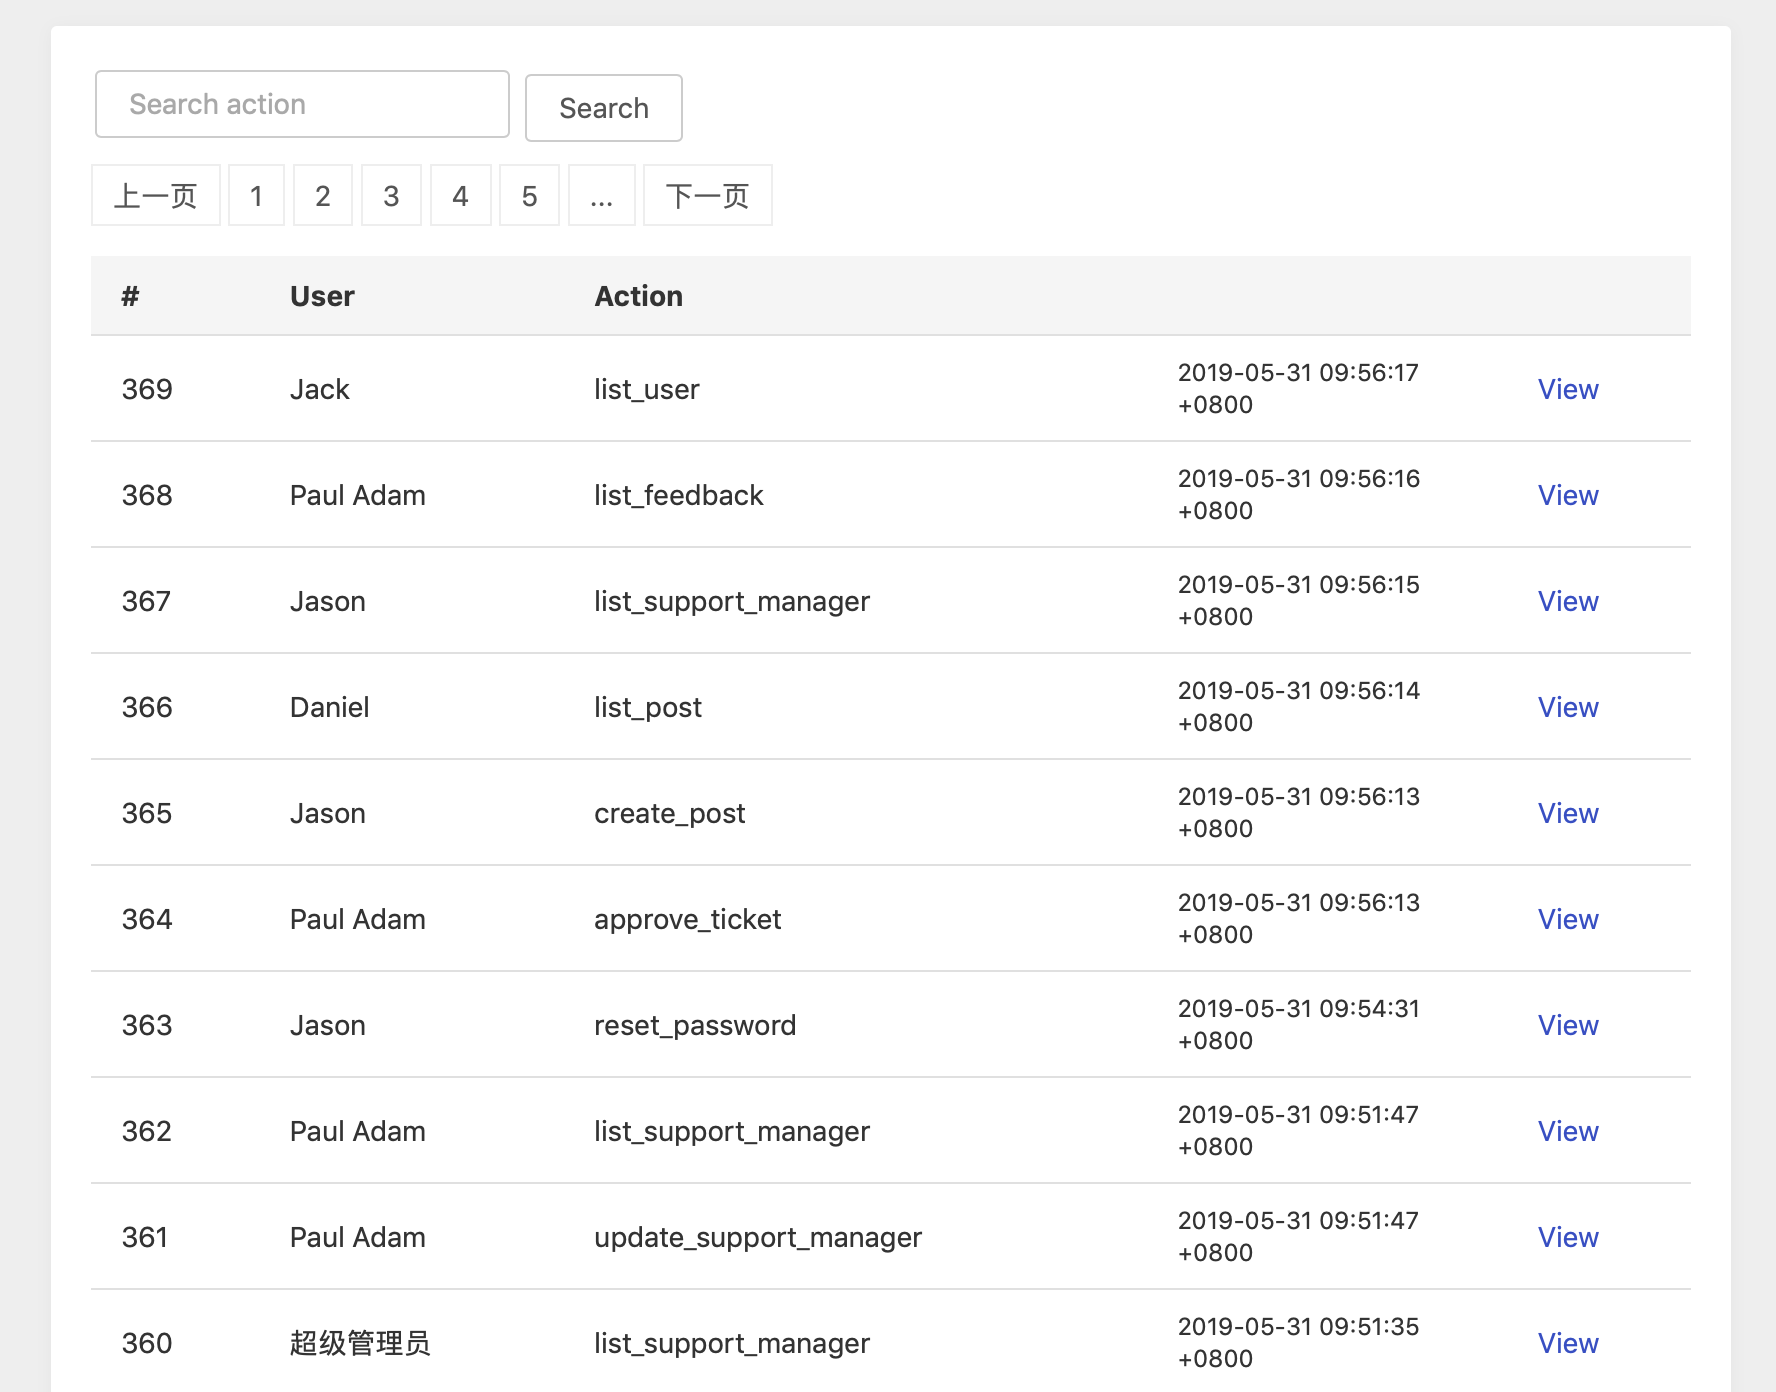Open View link for log 369

click(x=1568, y=389)
